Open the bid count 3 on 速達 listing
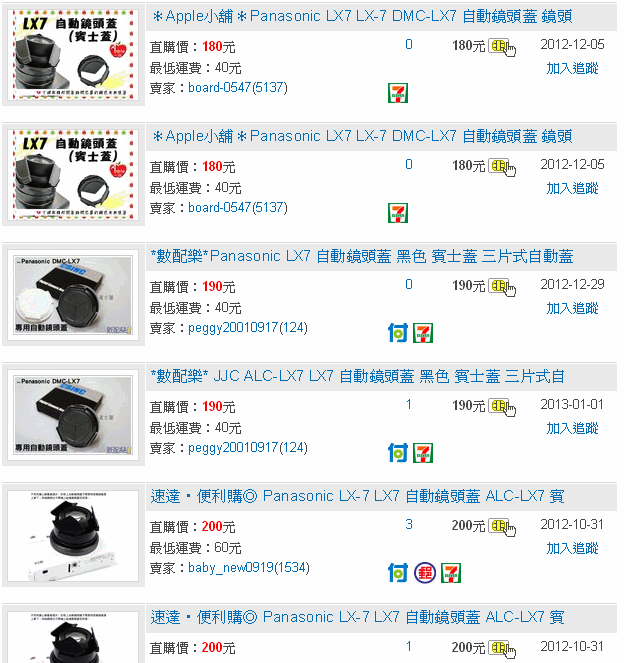 coord(408,524)
